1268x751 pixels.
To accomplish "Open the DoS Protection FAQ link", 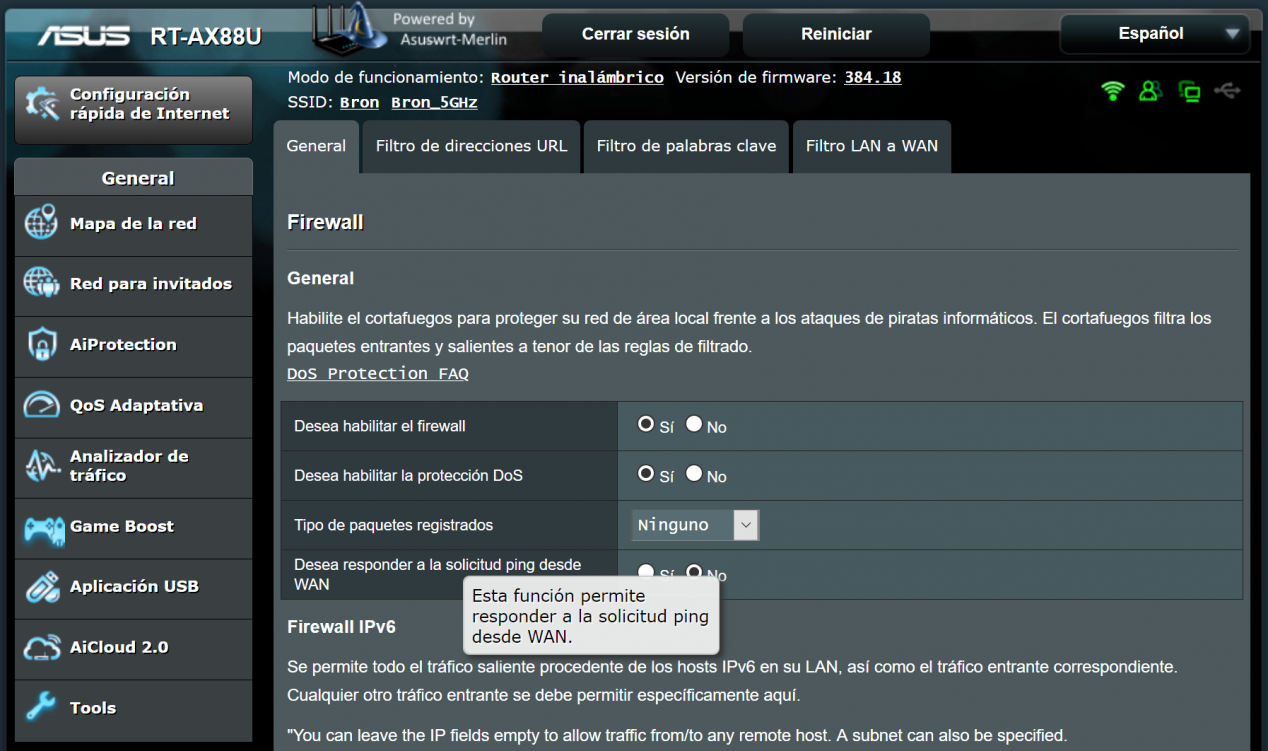I will pos(378,373).
